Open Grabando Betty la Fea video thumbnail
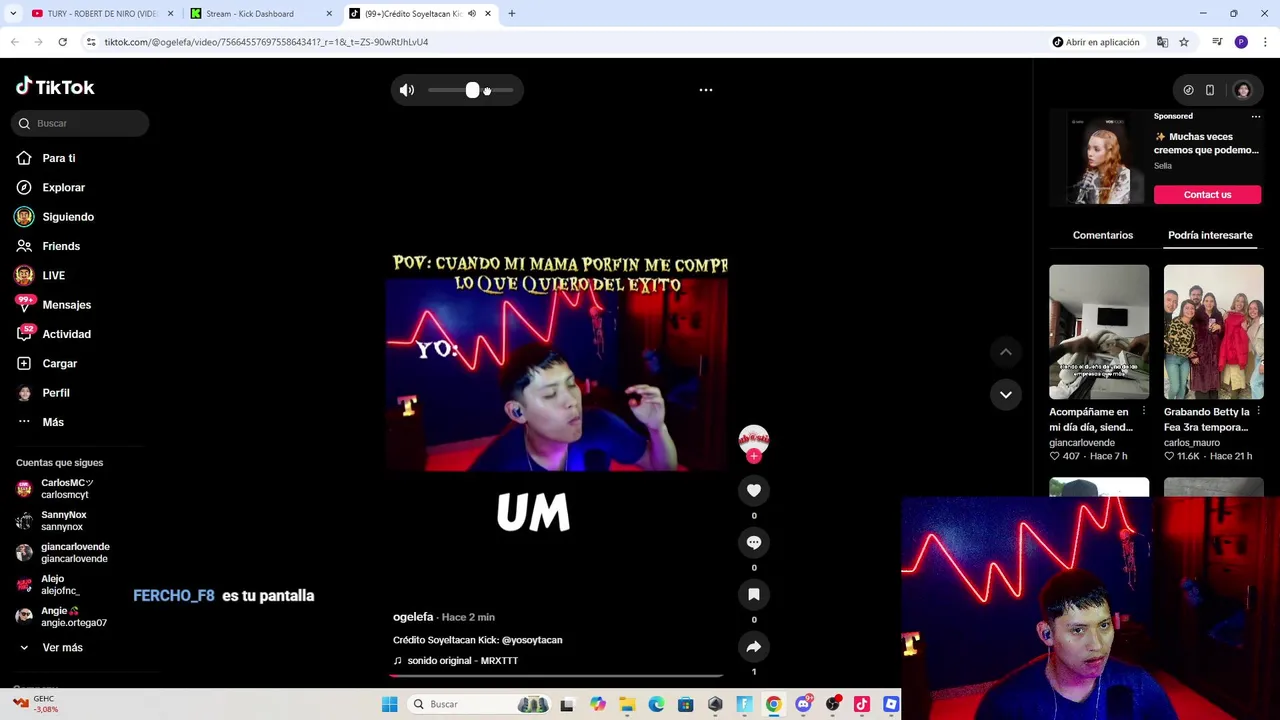Viewport: 1280px width, 720px height. 1214,332
